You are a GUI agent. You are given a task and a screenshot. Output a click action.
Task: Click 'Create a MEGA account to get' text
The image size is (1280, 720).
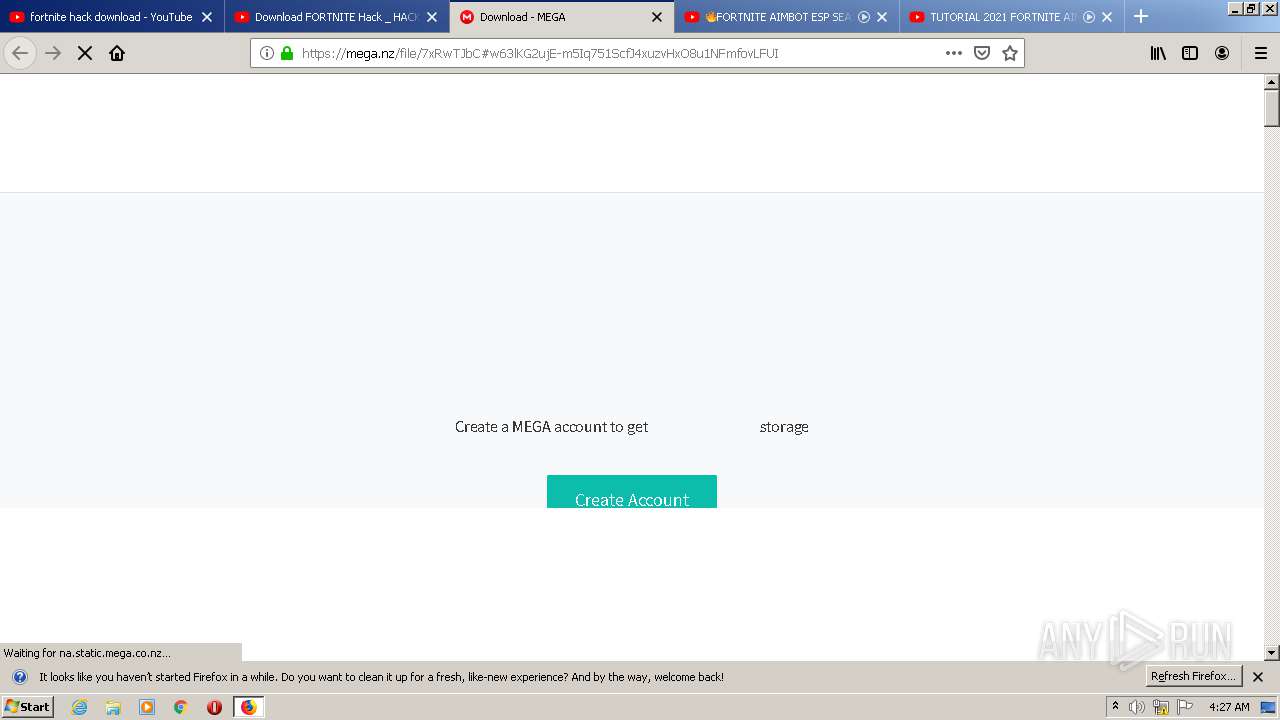point(552,427)
